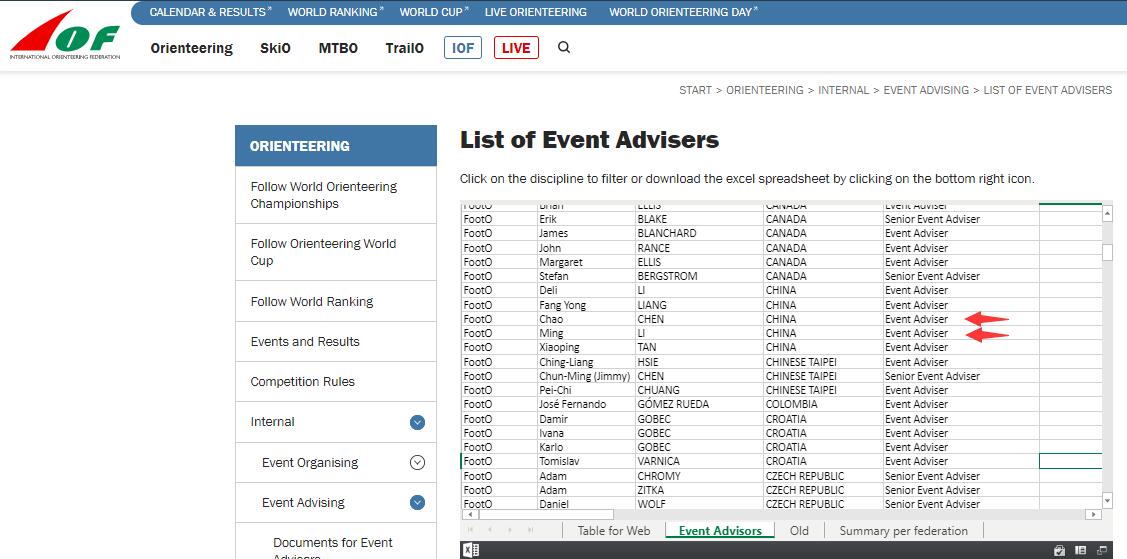The image size is (1127, 559).
Task: Select the Old sheet tab
Action: [x=798, y=531]
